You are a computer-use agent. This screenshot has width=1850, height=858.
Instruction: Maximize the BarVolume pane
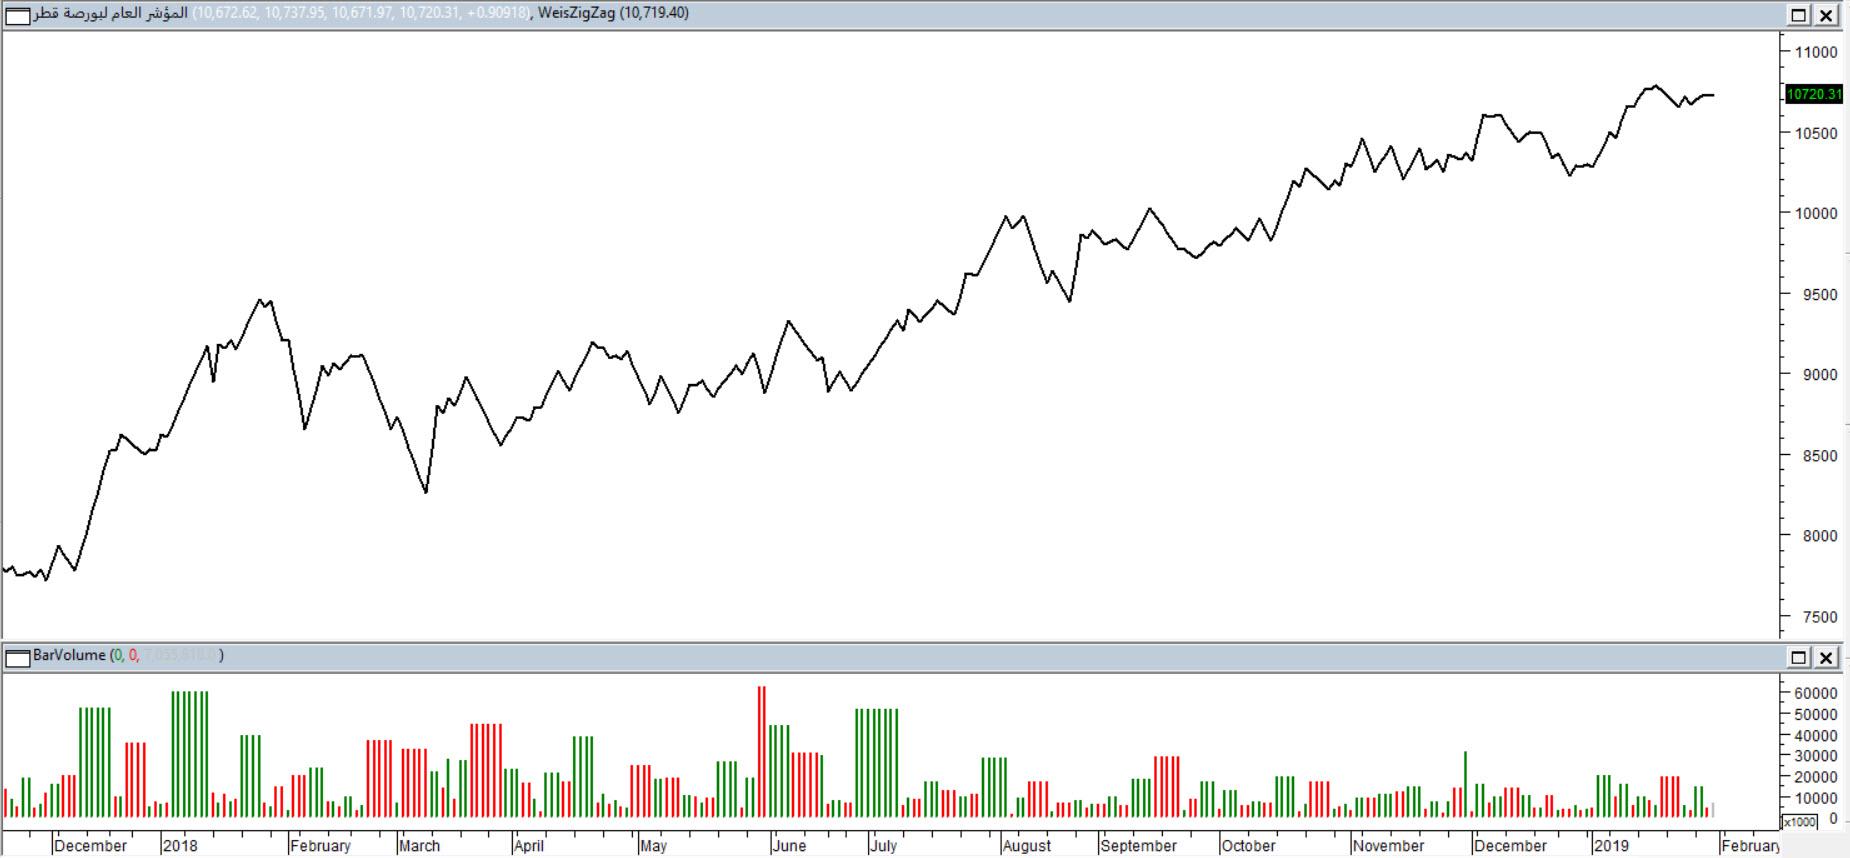coord(1798,657)
